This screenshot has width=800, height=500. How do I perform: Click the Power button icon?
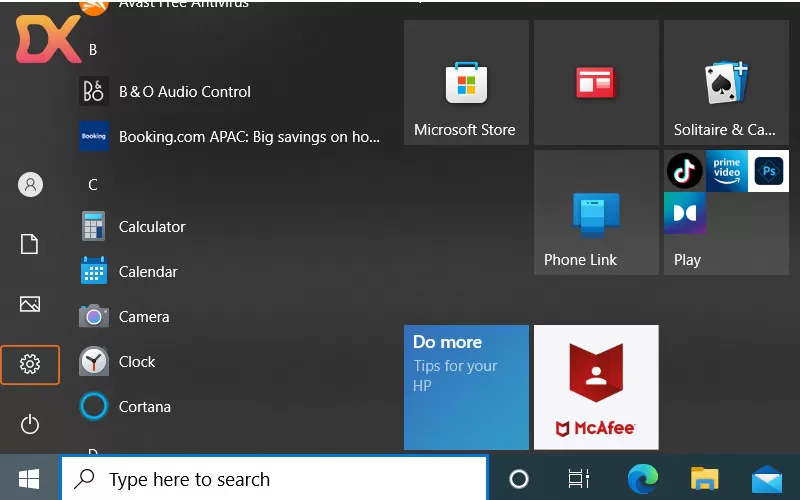[30, 424]
